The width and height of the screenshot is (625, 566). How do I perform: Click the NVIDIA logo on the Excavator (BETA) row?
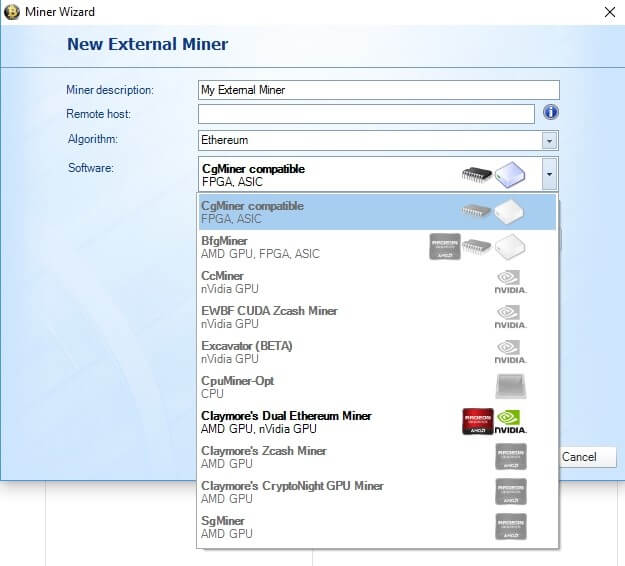point(510,352)
